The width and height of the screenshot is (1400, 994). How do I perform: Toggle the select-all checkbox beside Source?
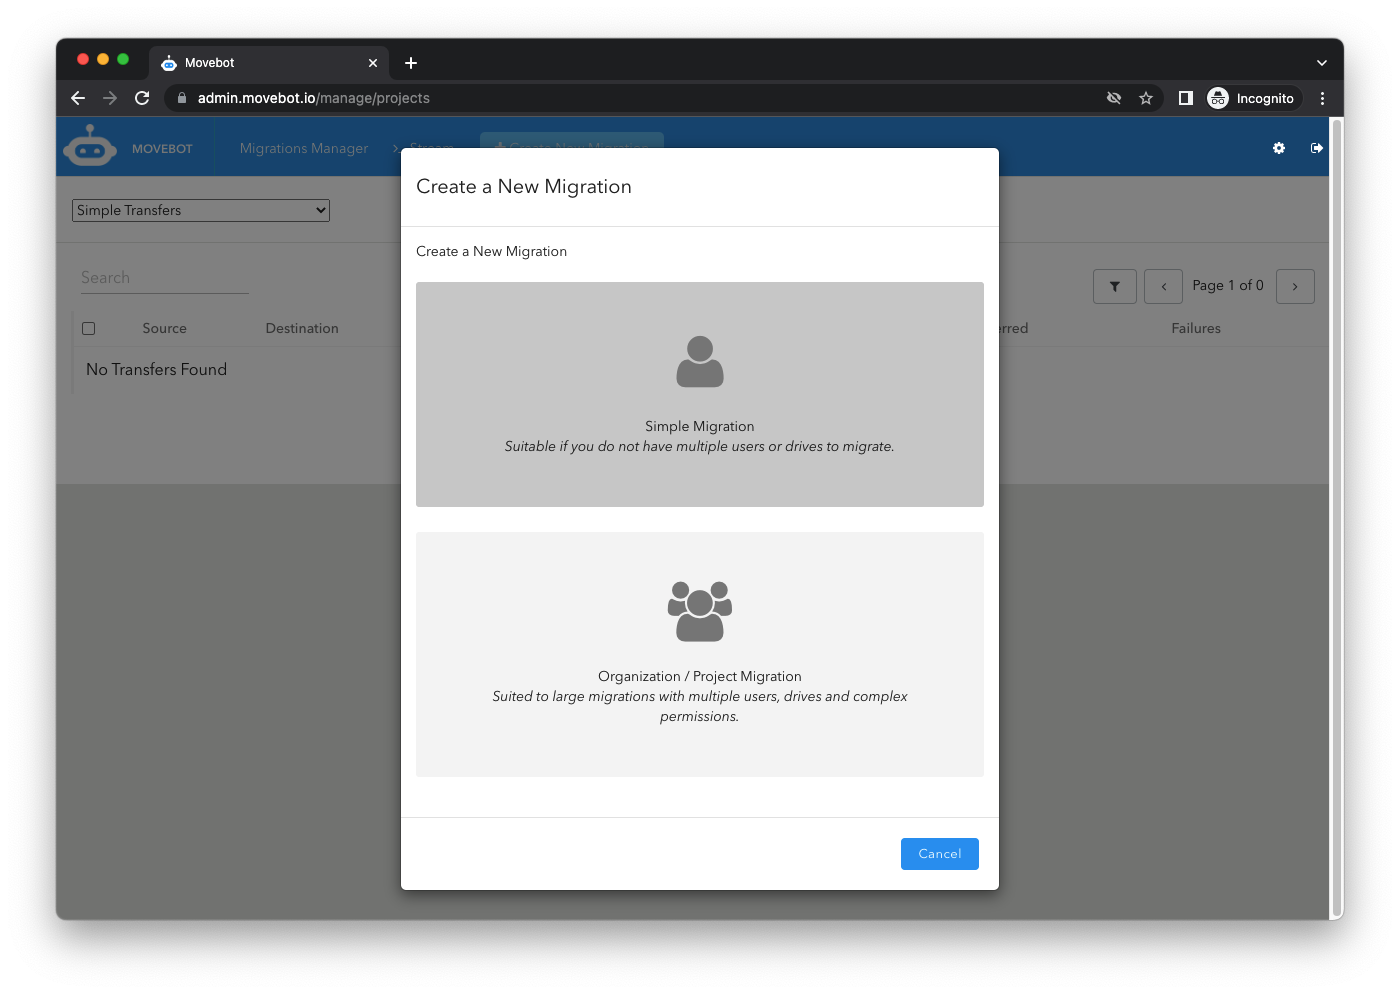coord(89,328)
